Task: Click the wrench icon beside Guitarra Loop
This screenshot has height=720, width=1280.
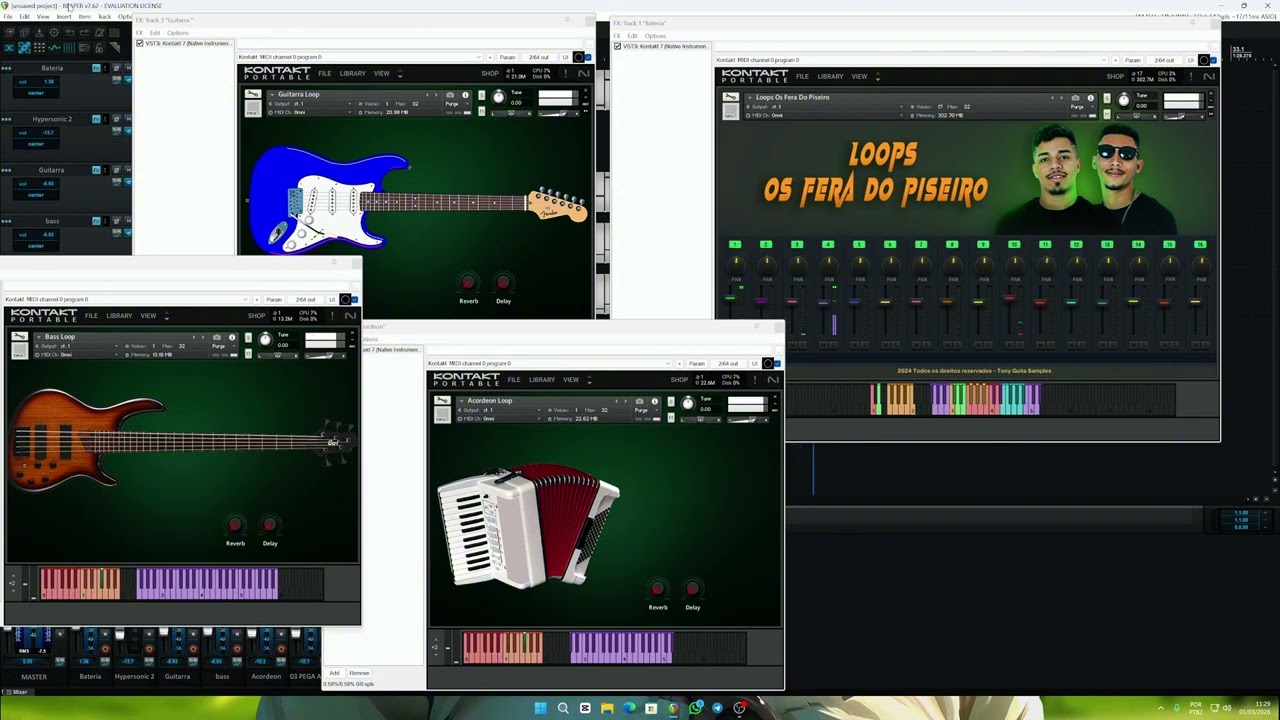Action: click(253, 94)
